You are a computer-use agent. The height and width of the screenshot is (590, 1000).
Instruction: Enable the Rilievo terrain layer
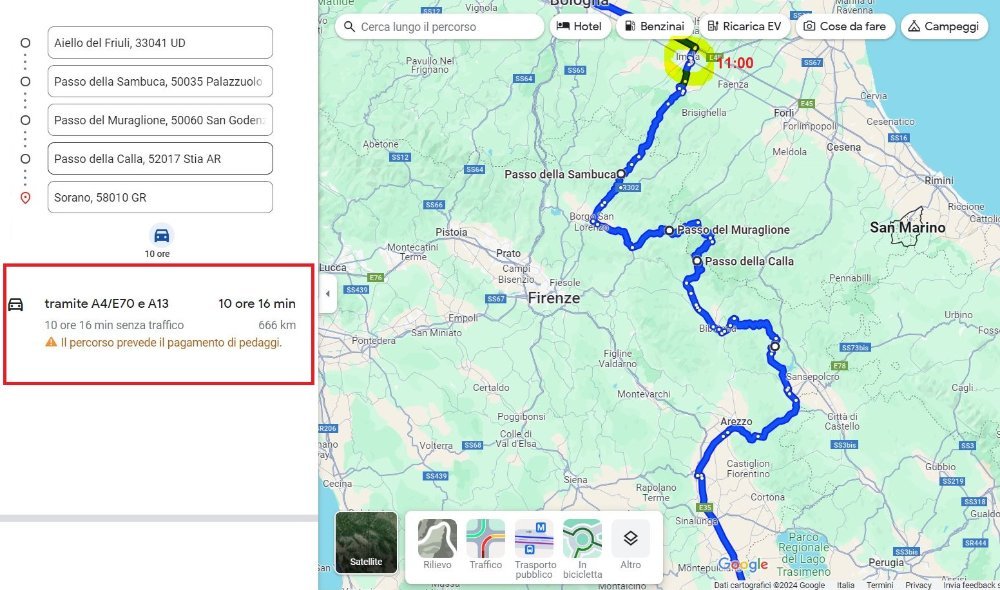[x=437, y=545]
